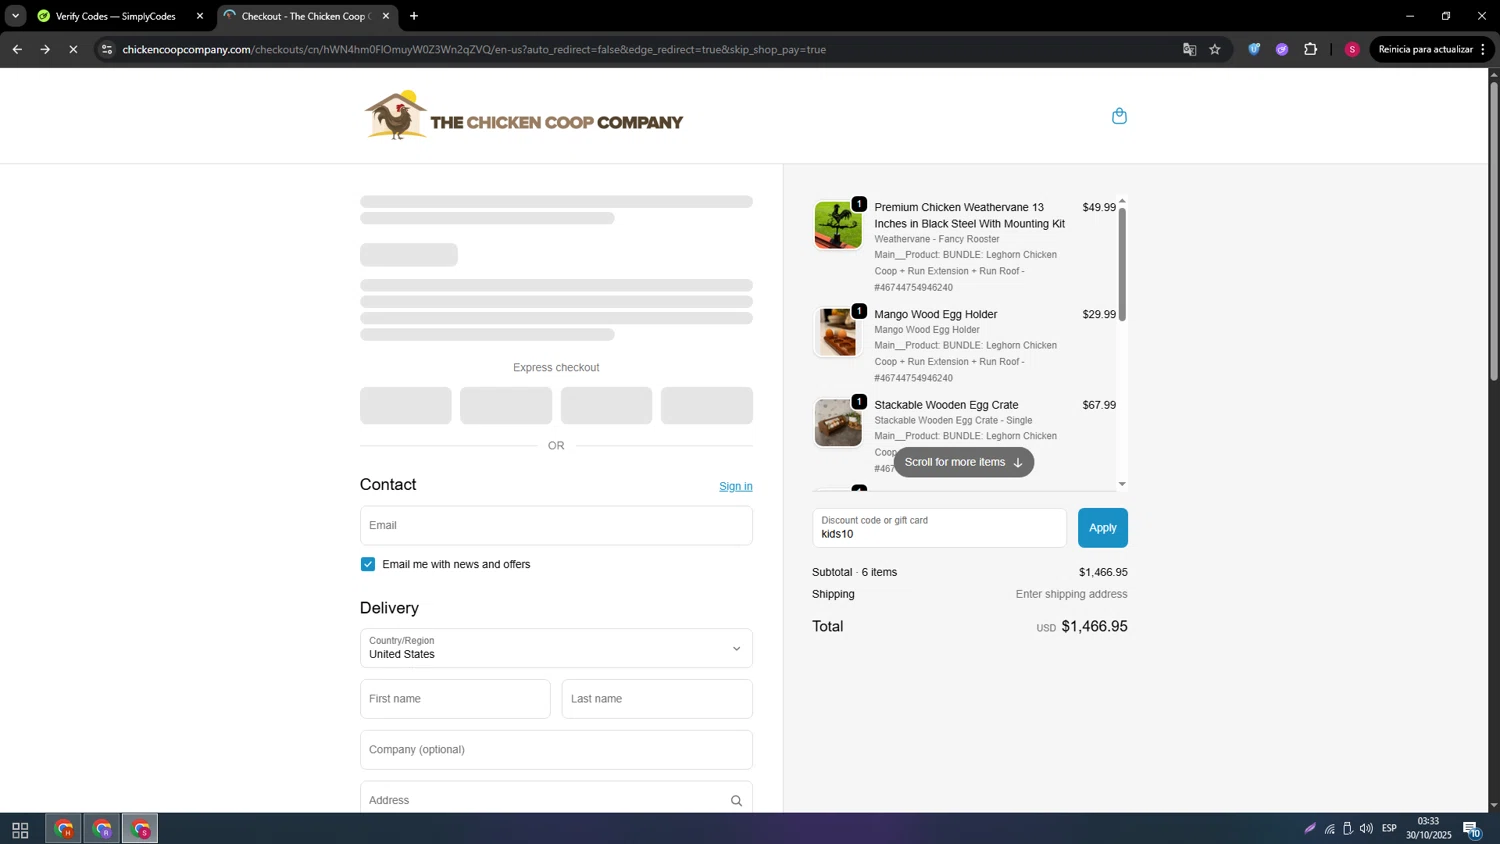Screen dimensions: 1500x844
Task: Click the order list scroll down arrow
Action: [1122, 484]
